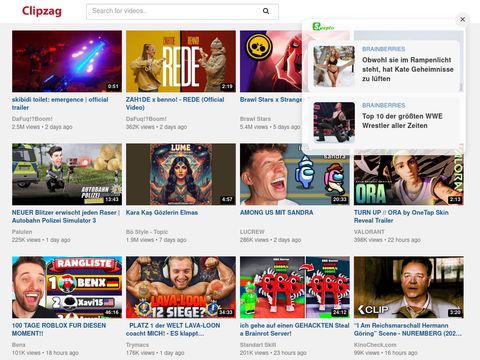Click title 'Kara Kaş Gözlerin Elmas'
Image resolution: width=480 pixels, height=360 pixels.
click(x=162, y=212)
